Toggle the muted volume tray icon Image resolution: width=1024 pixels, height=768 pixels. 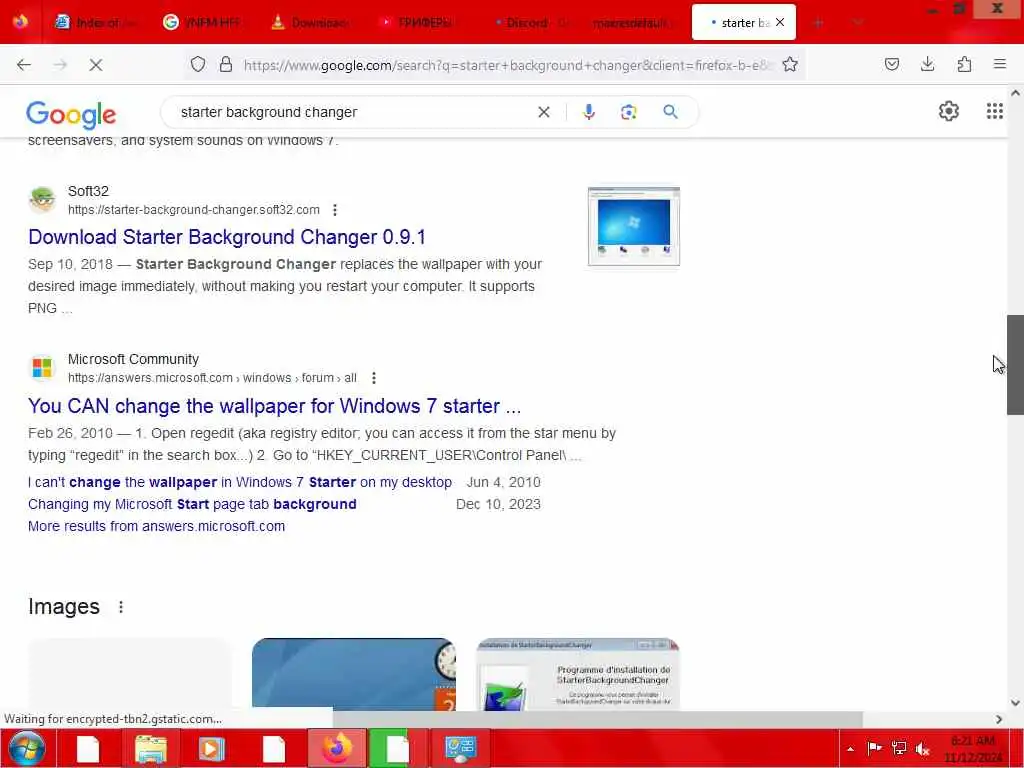coord(923,748)
